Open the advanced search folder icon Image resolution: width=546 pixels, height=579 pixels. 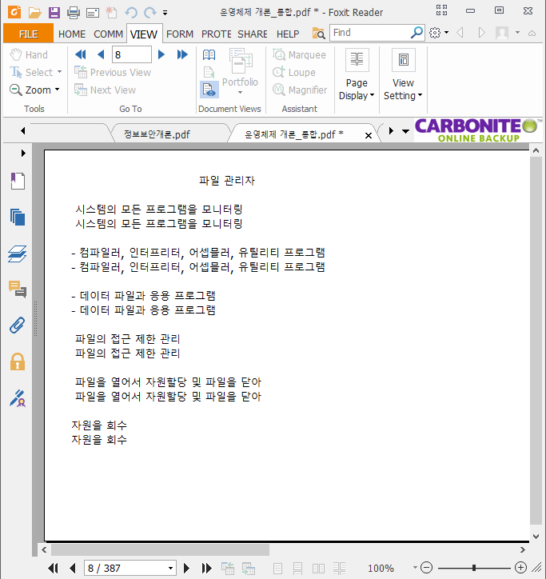[x=318, y=33]
